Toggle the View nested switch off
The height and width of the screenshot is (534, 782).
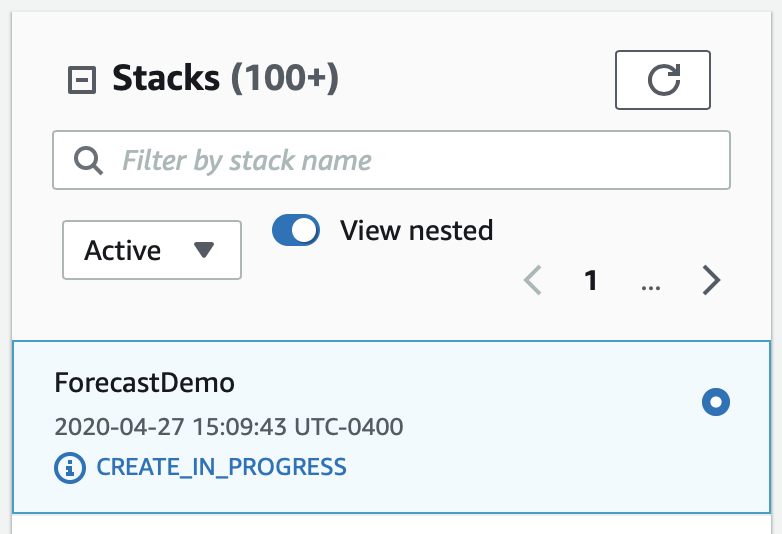click(296, 230)
